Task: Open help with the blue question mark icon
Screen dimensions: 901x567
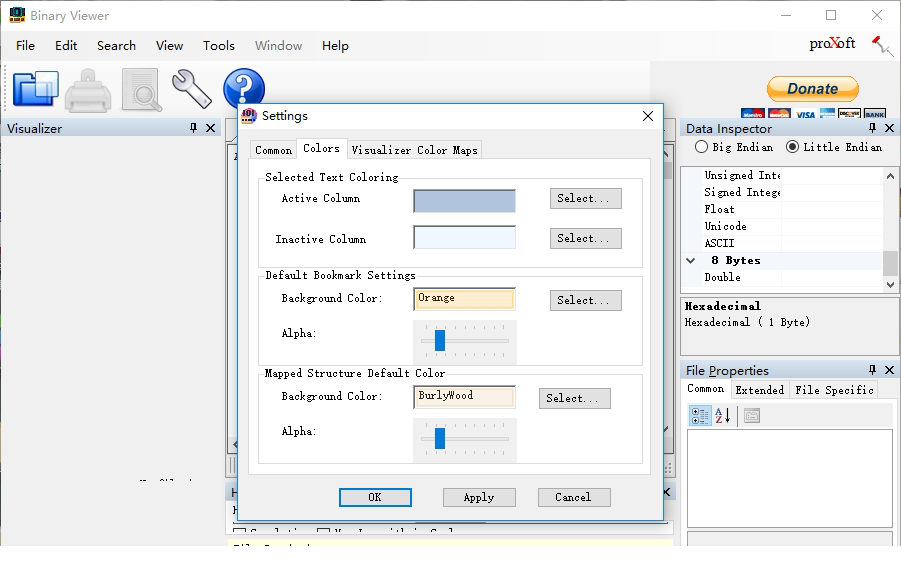Action: (244, 87)
